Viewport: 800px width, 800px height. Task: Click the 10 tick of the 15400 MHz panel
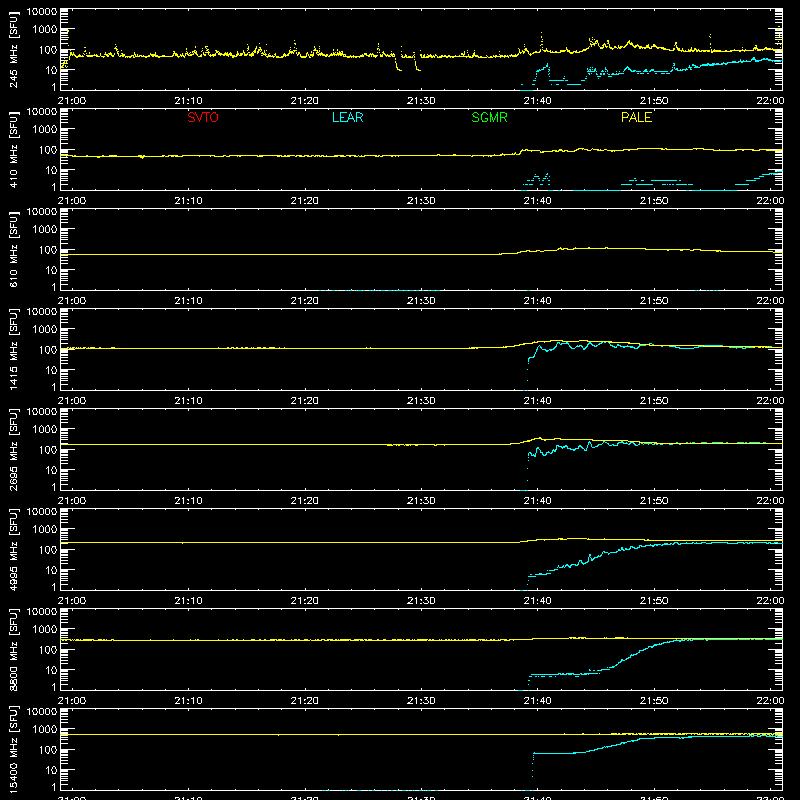pyautogui.click(x=51, y=770)
